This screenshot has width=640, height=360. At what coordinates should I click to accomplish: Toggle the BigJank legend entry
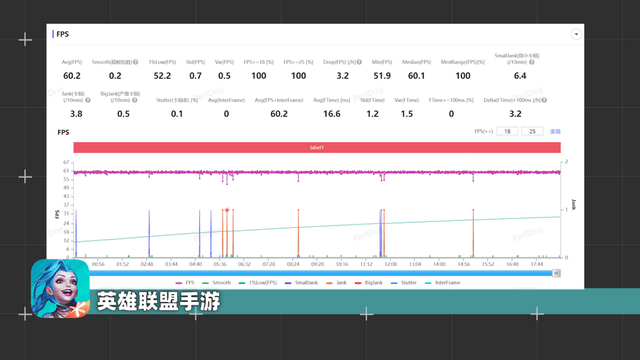tap(369, 282)
